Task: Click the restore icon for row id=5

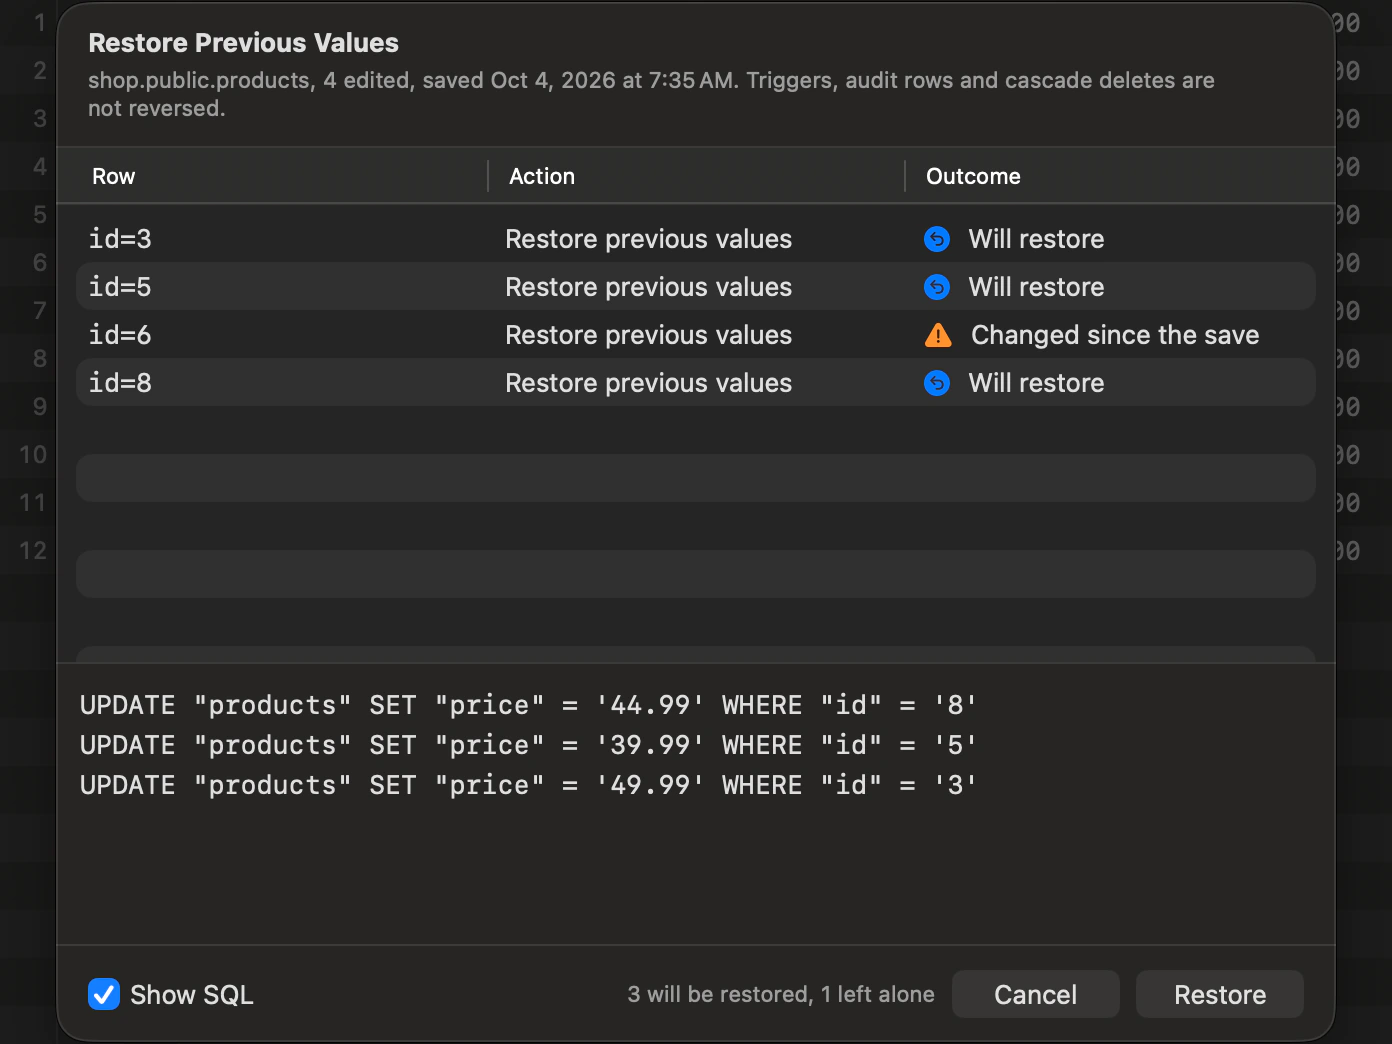Action: point(937,287)
